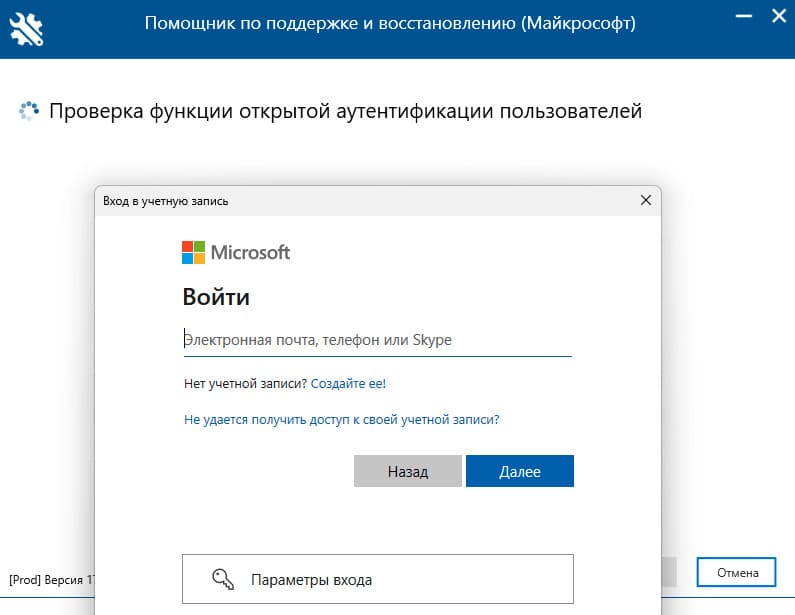
Task: Click the main window title text
Action: point(390,23)
